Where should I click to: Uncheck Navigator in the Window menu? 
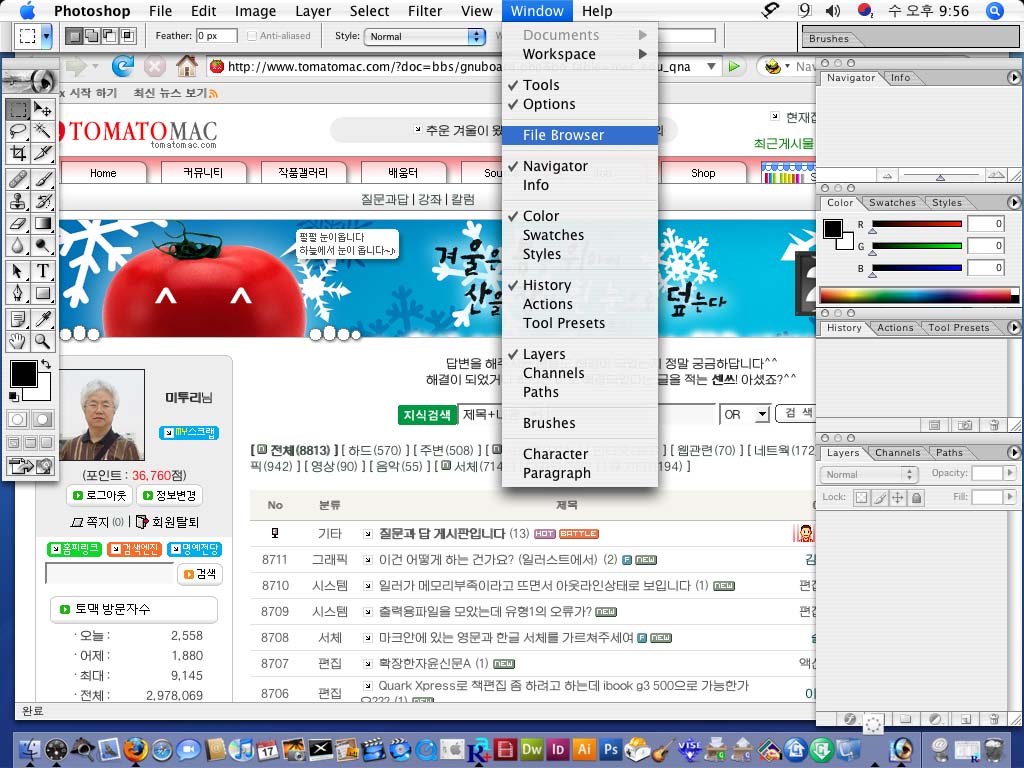coord(555,166)
